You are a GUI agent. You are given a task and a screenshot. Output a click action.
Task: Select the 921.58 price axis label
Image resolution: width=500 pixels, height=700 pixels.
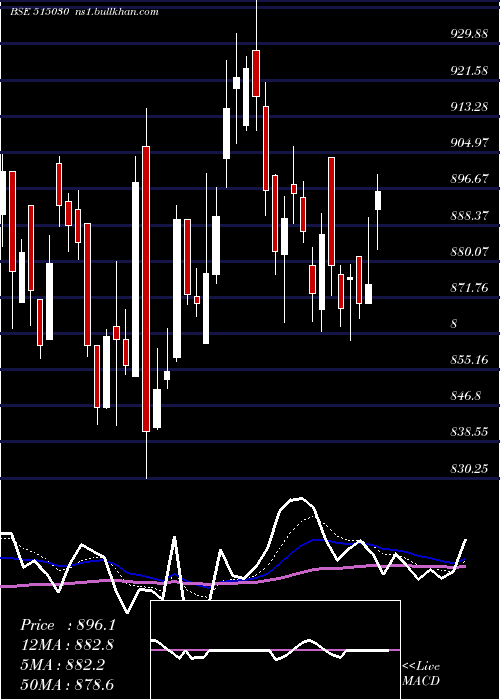(469, 71)
